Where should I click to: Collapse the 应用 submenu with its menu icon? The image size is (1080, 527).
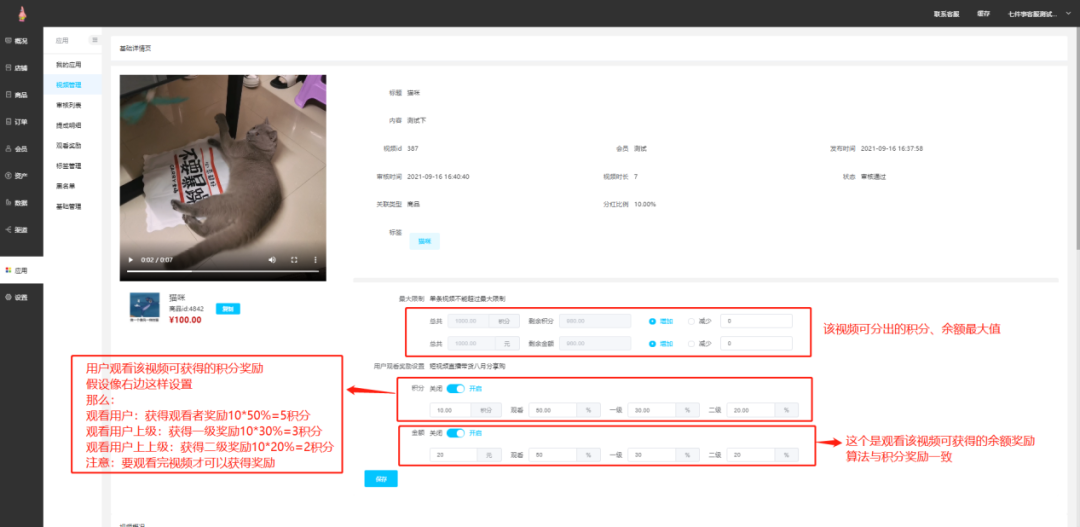tap(95, 41)
